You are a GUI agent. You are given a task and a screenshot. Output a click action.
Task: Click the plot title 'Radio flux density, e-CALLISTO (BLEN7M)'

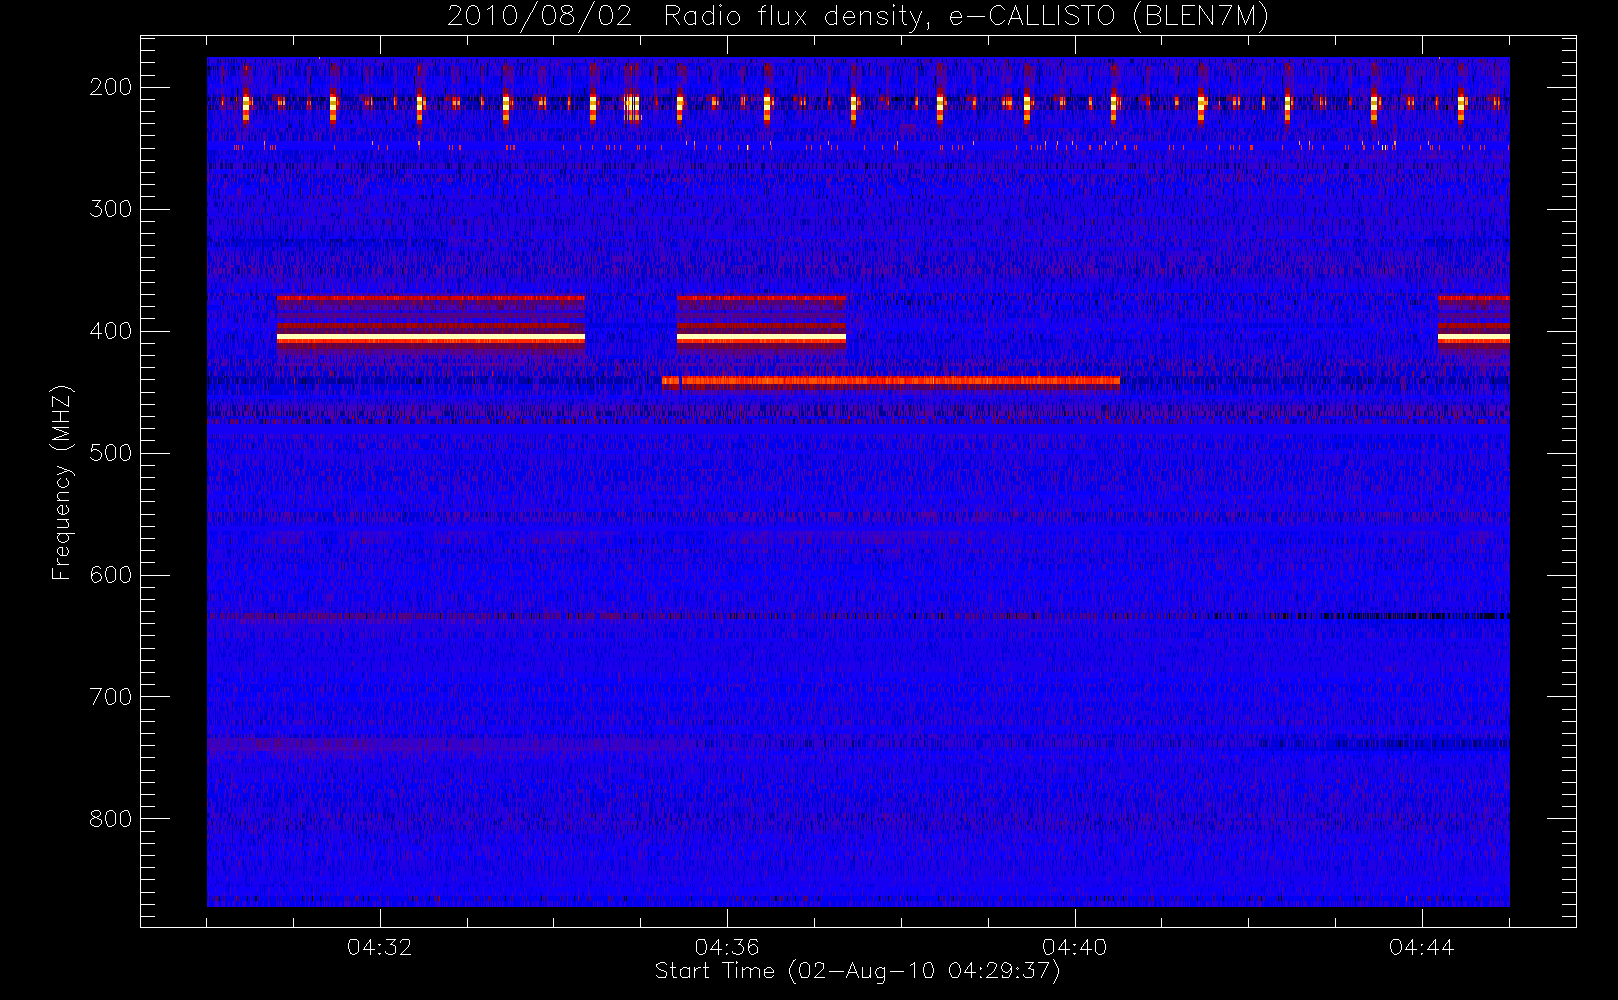(x=966, y=17)
